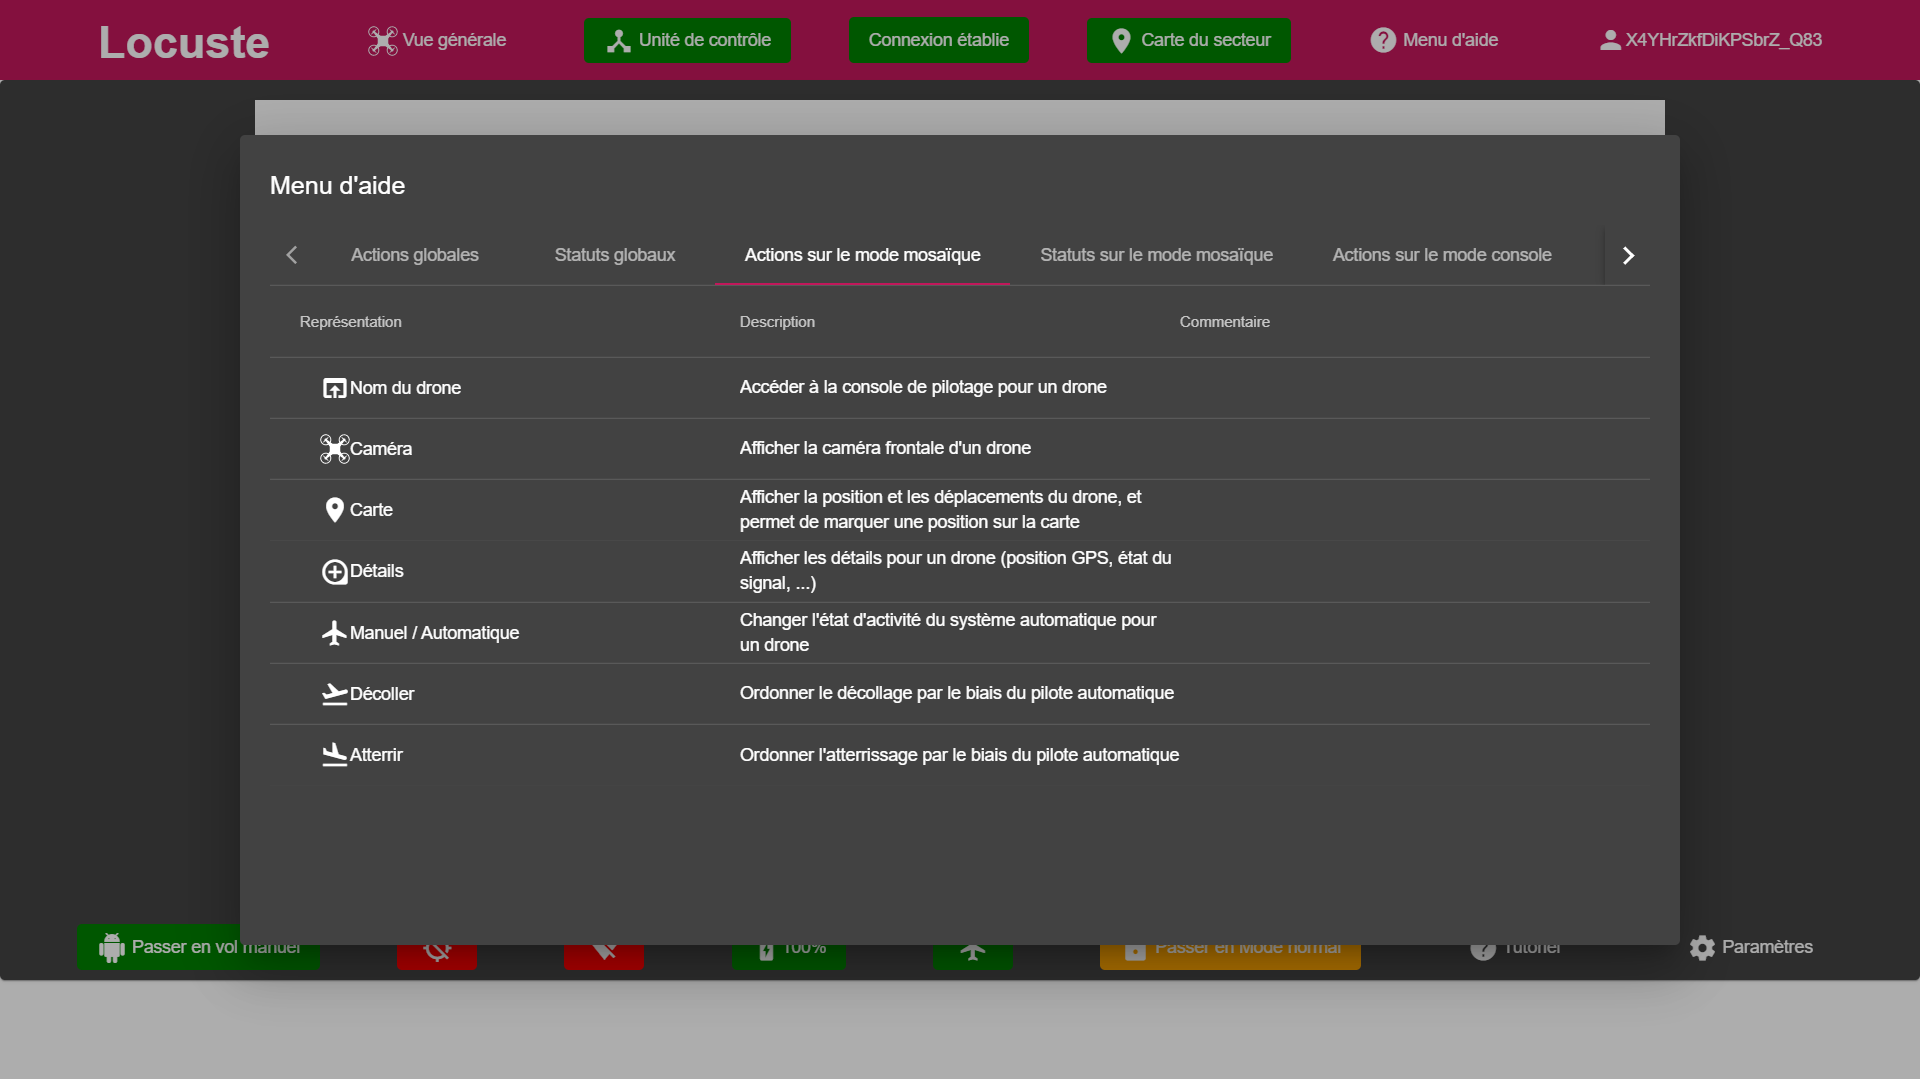Click the Commentaire column header
The image size is (1920, 1079).
pos(1224,322)
